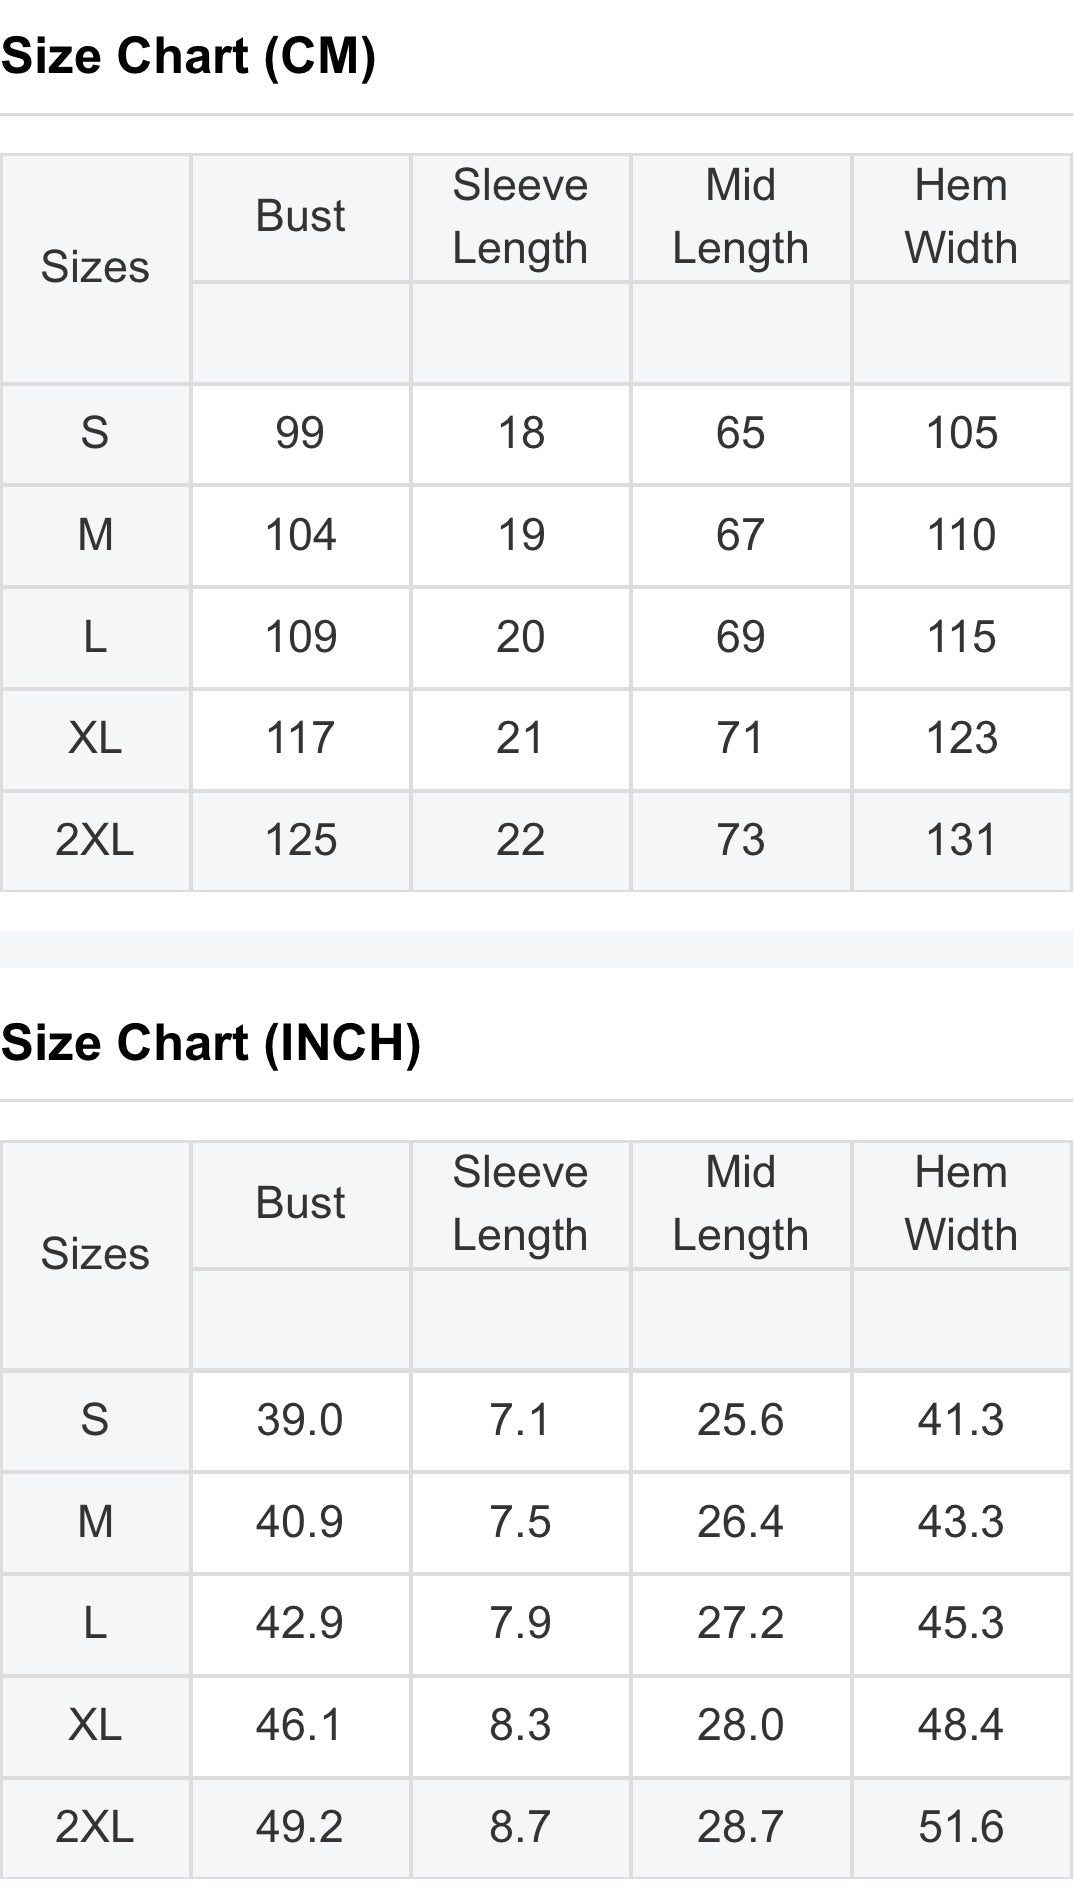Click the bust value 99 for size S
Screen dimensions: 1074x1891
click(x=300, y=433)
